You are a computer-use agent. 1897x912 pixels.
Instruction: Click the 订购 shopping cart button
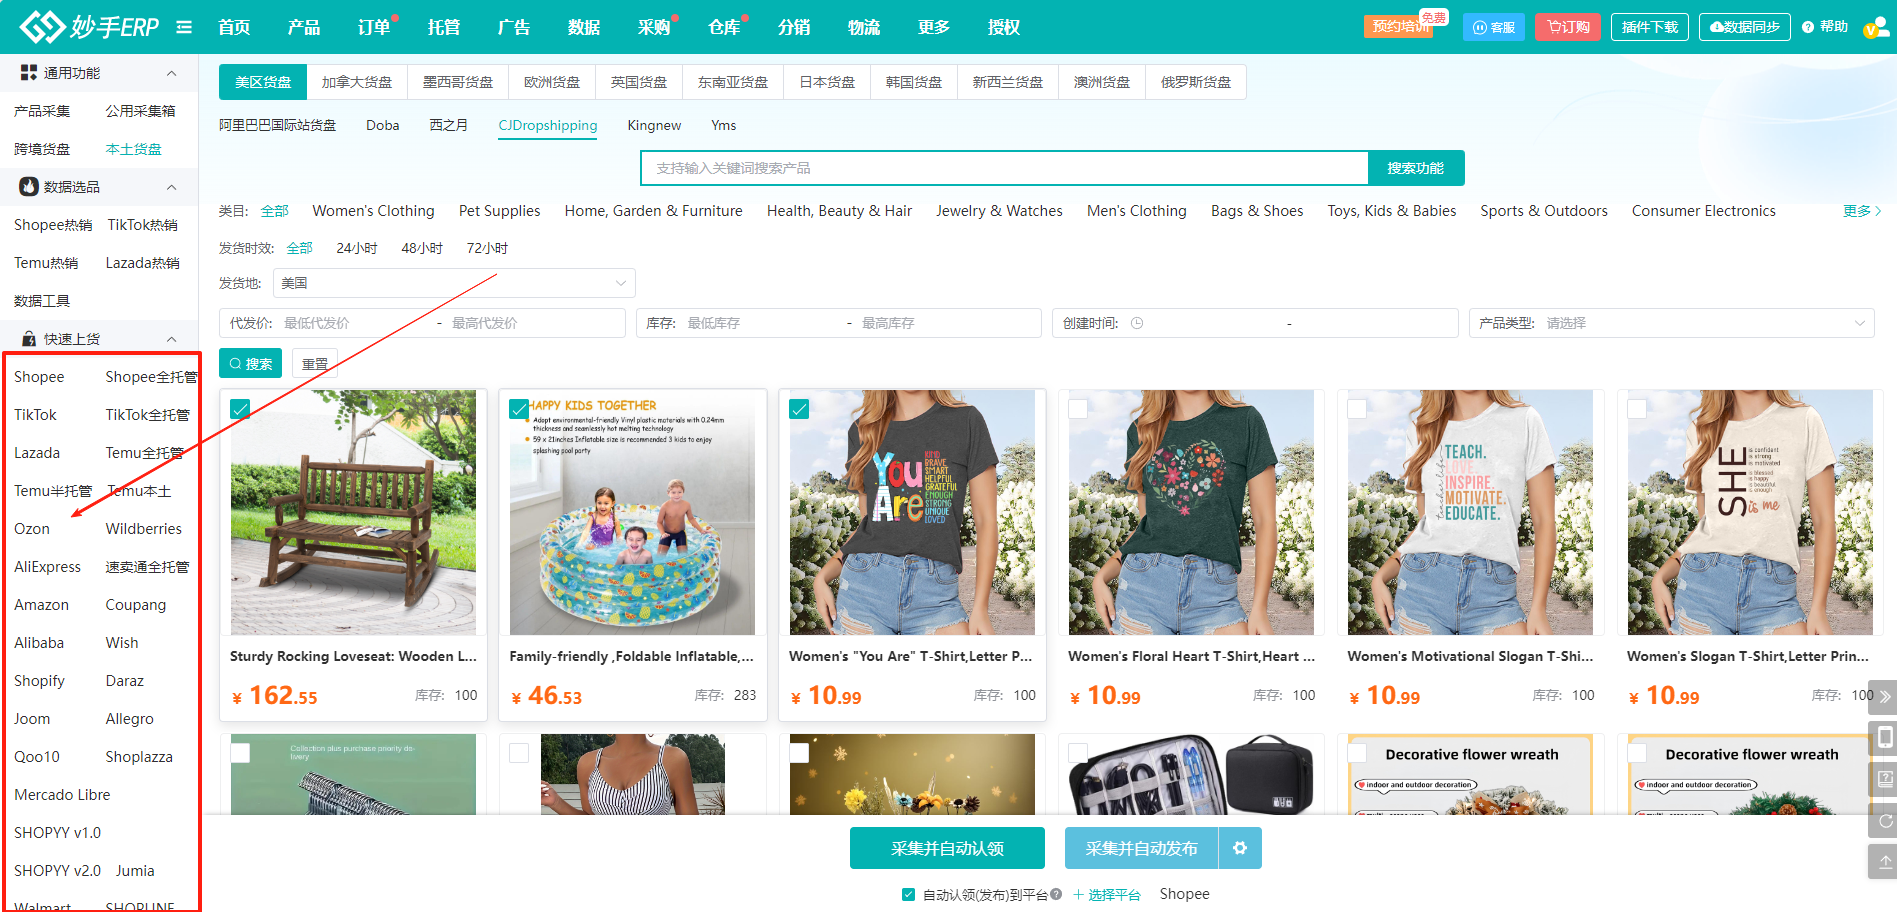click(1568, 27)
